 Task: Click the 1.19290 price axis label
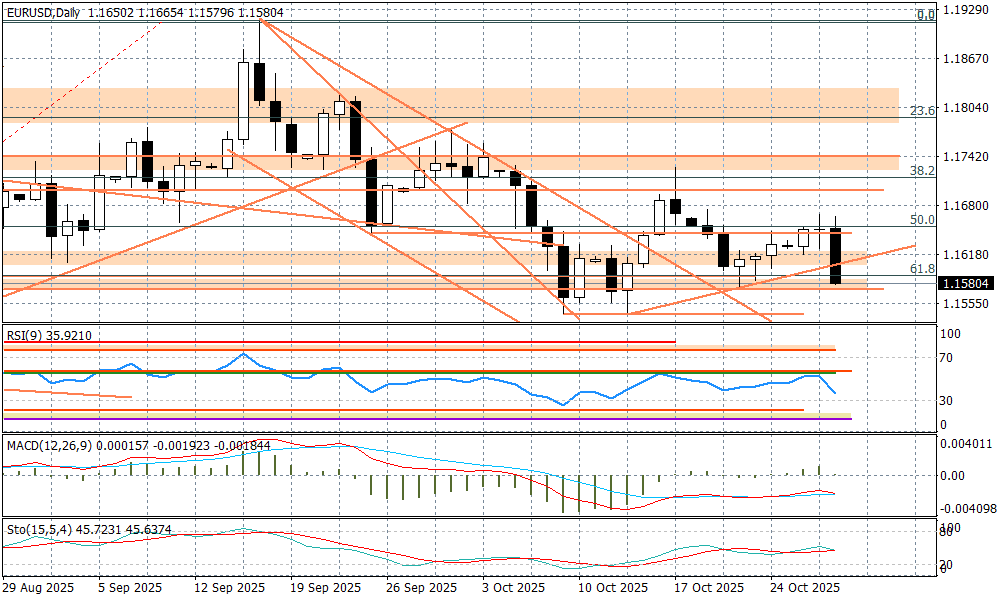965,11
